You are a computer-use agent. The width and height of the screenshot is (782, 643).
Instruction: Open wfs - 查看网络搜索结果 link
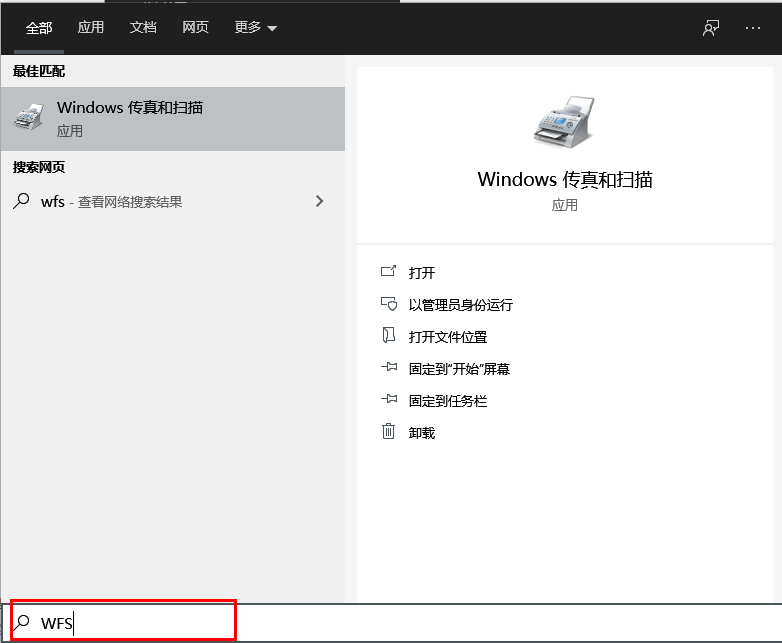(x=111, y=201)
